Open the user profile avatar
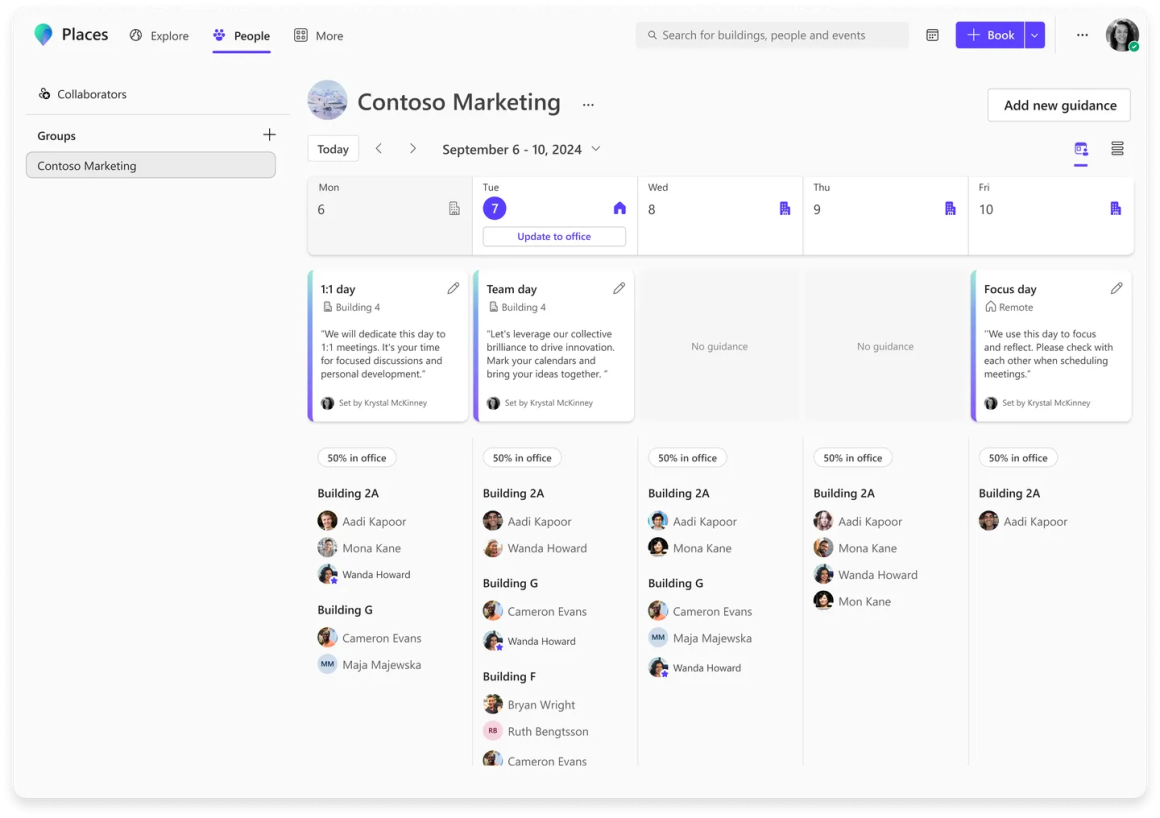 point(1122,35)
